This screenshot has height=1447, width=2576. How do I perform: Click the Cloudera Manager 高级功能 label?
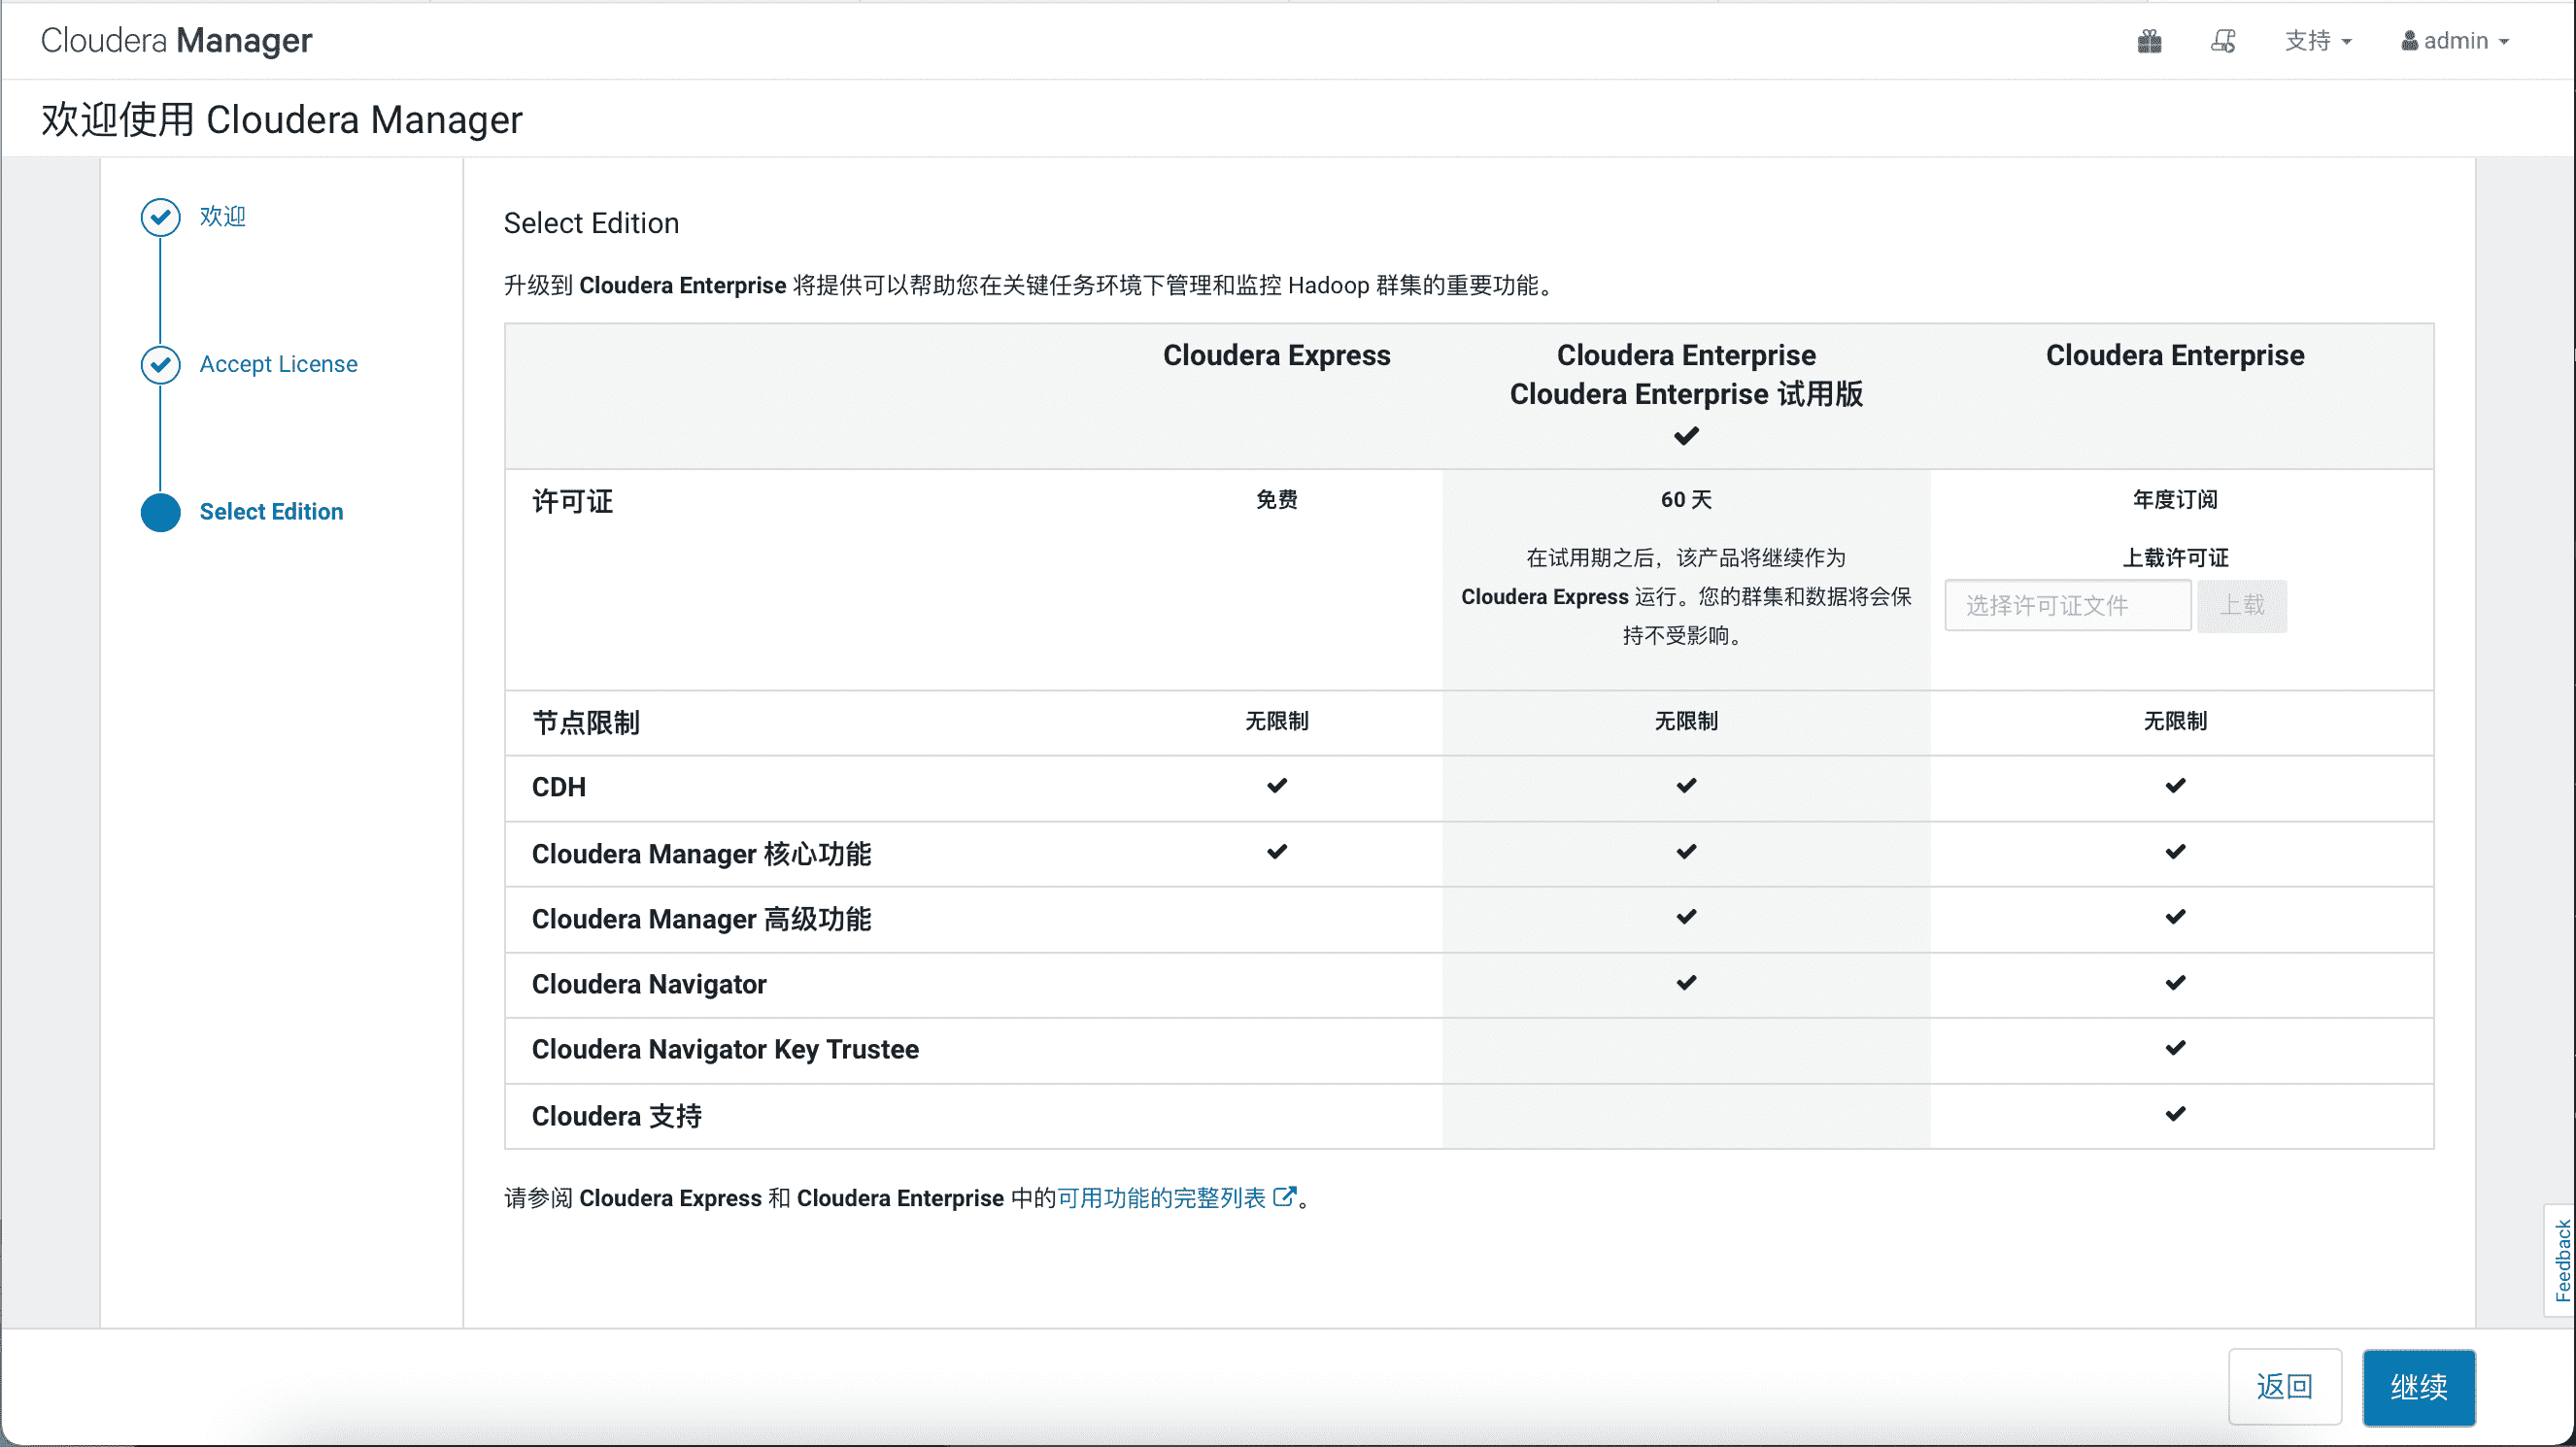click(x=701, y=919)
